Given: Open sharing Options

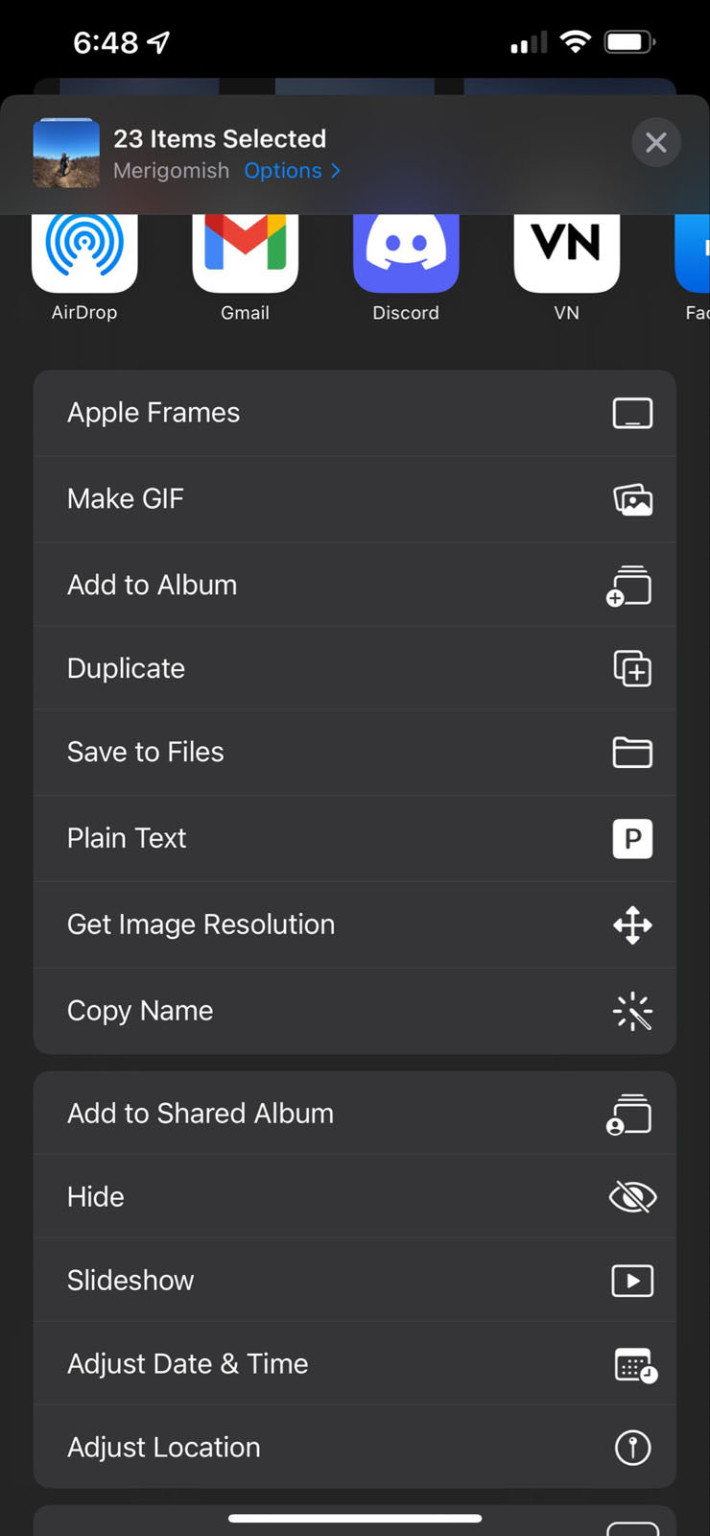Looking at the screenshot, I should tap(283, 170).
